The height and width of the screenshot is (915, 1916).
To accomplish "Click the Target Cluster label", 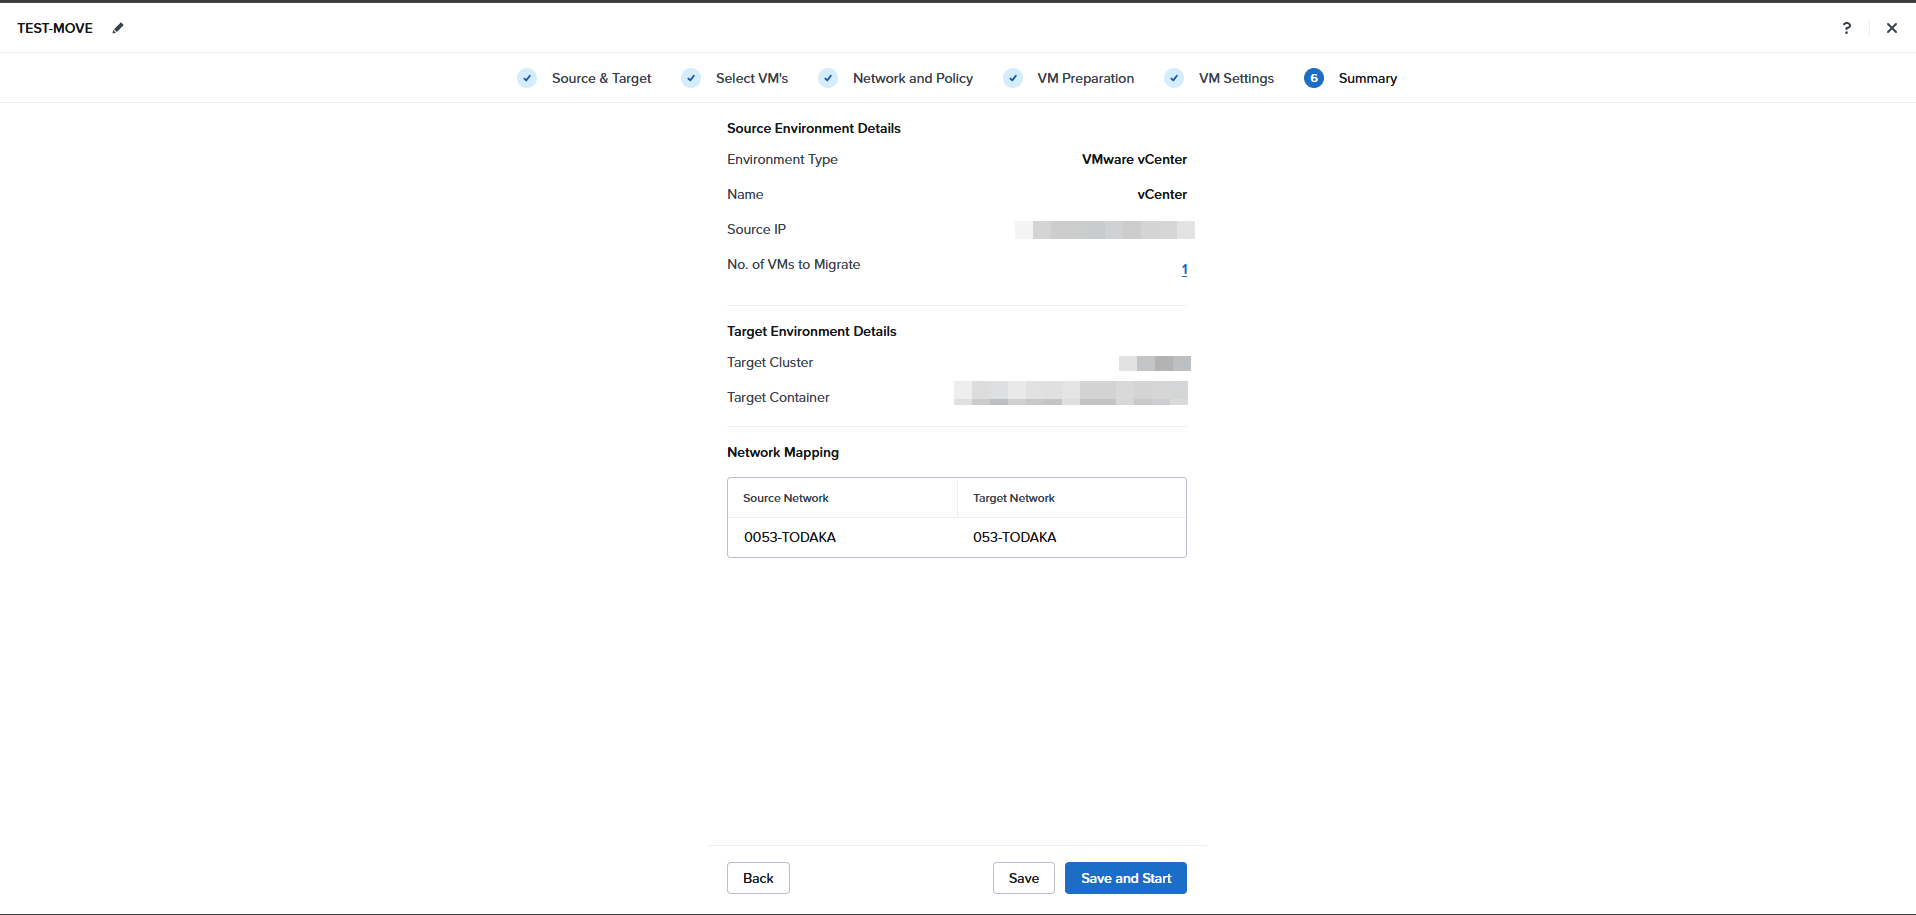I will (x=770, y=362).
